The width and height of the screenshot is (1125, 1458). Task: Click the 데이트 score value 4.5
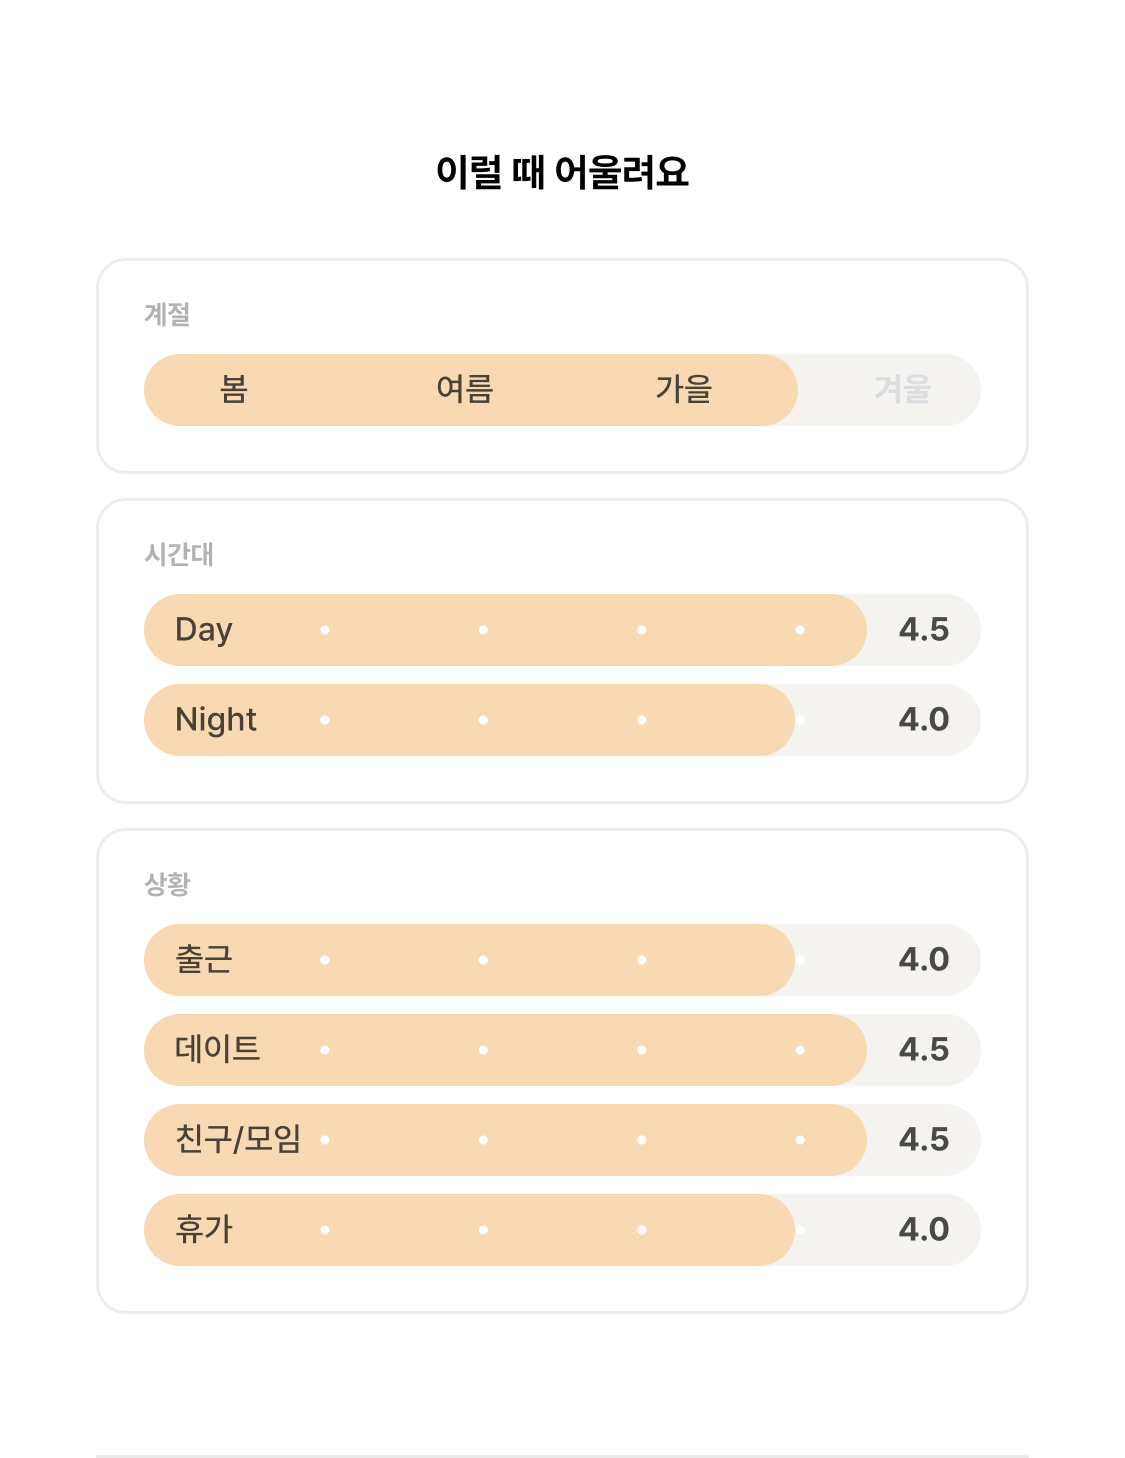click(x=924, y=1050)
